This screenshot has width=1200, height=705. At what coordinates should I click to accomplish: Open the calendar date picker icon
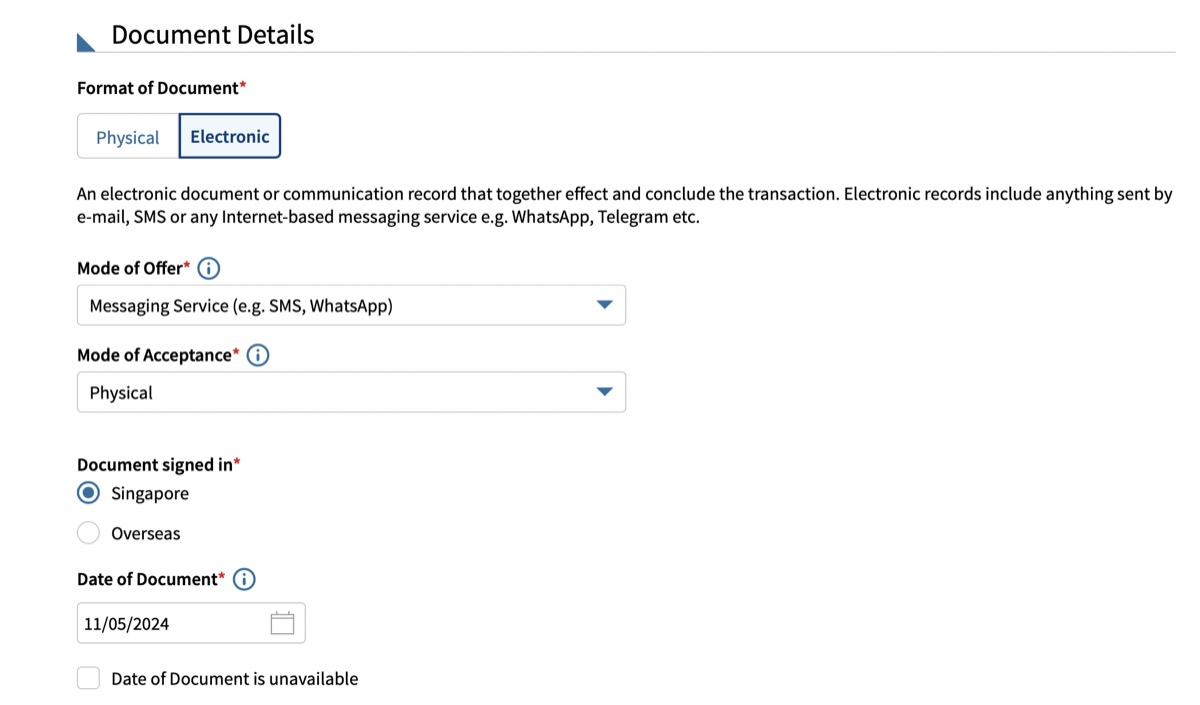tap(283, 623)
